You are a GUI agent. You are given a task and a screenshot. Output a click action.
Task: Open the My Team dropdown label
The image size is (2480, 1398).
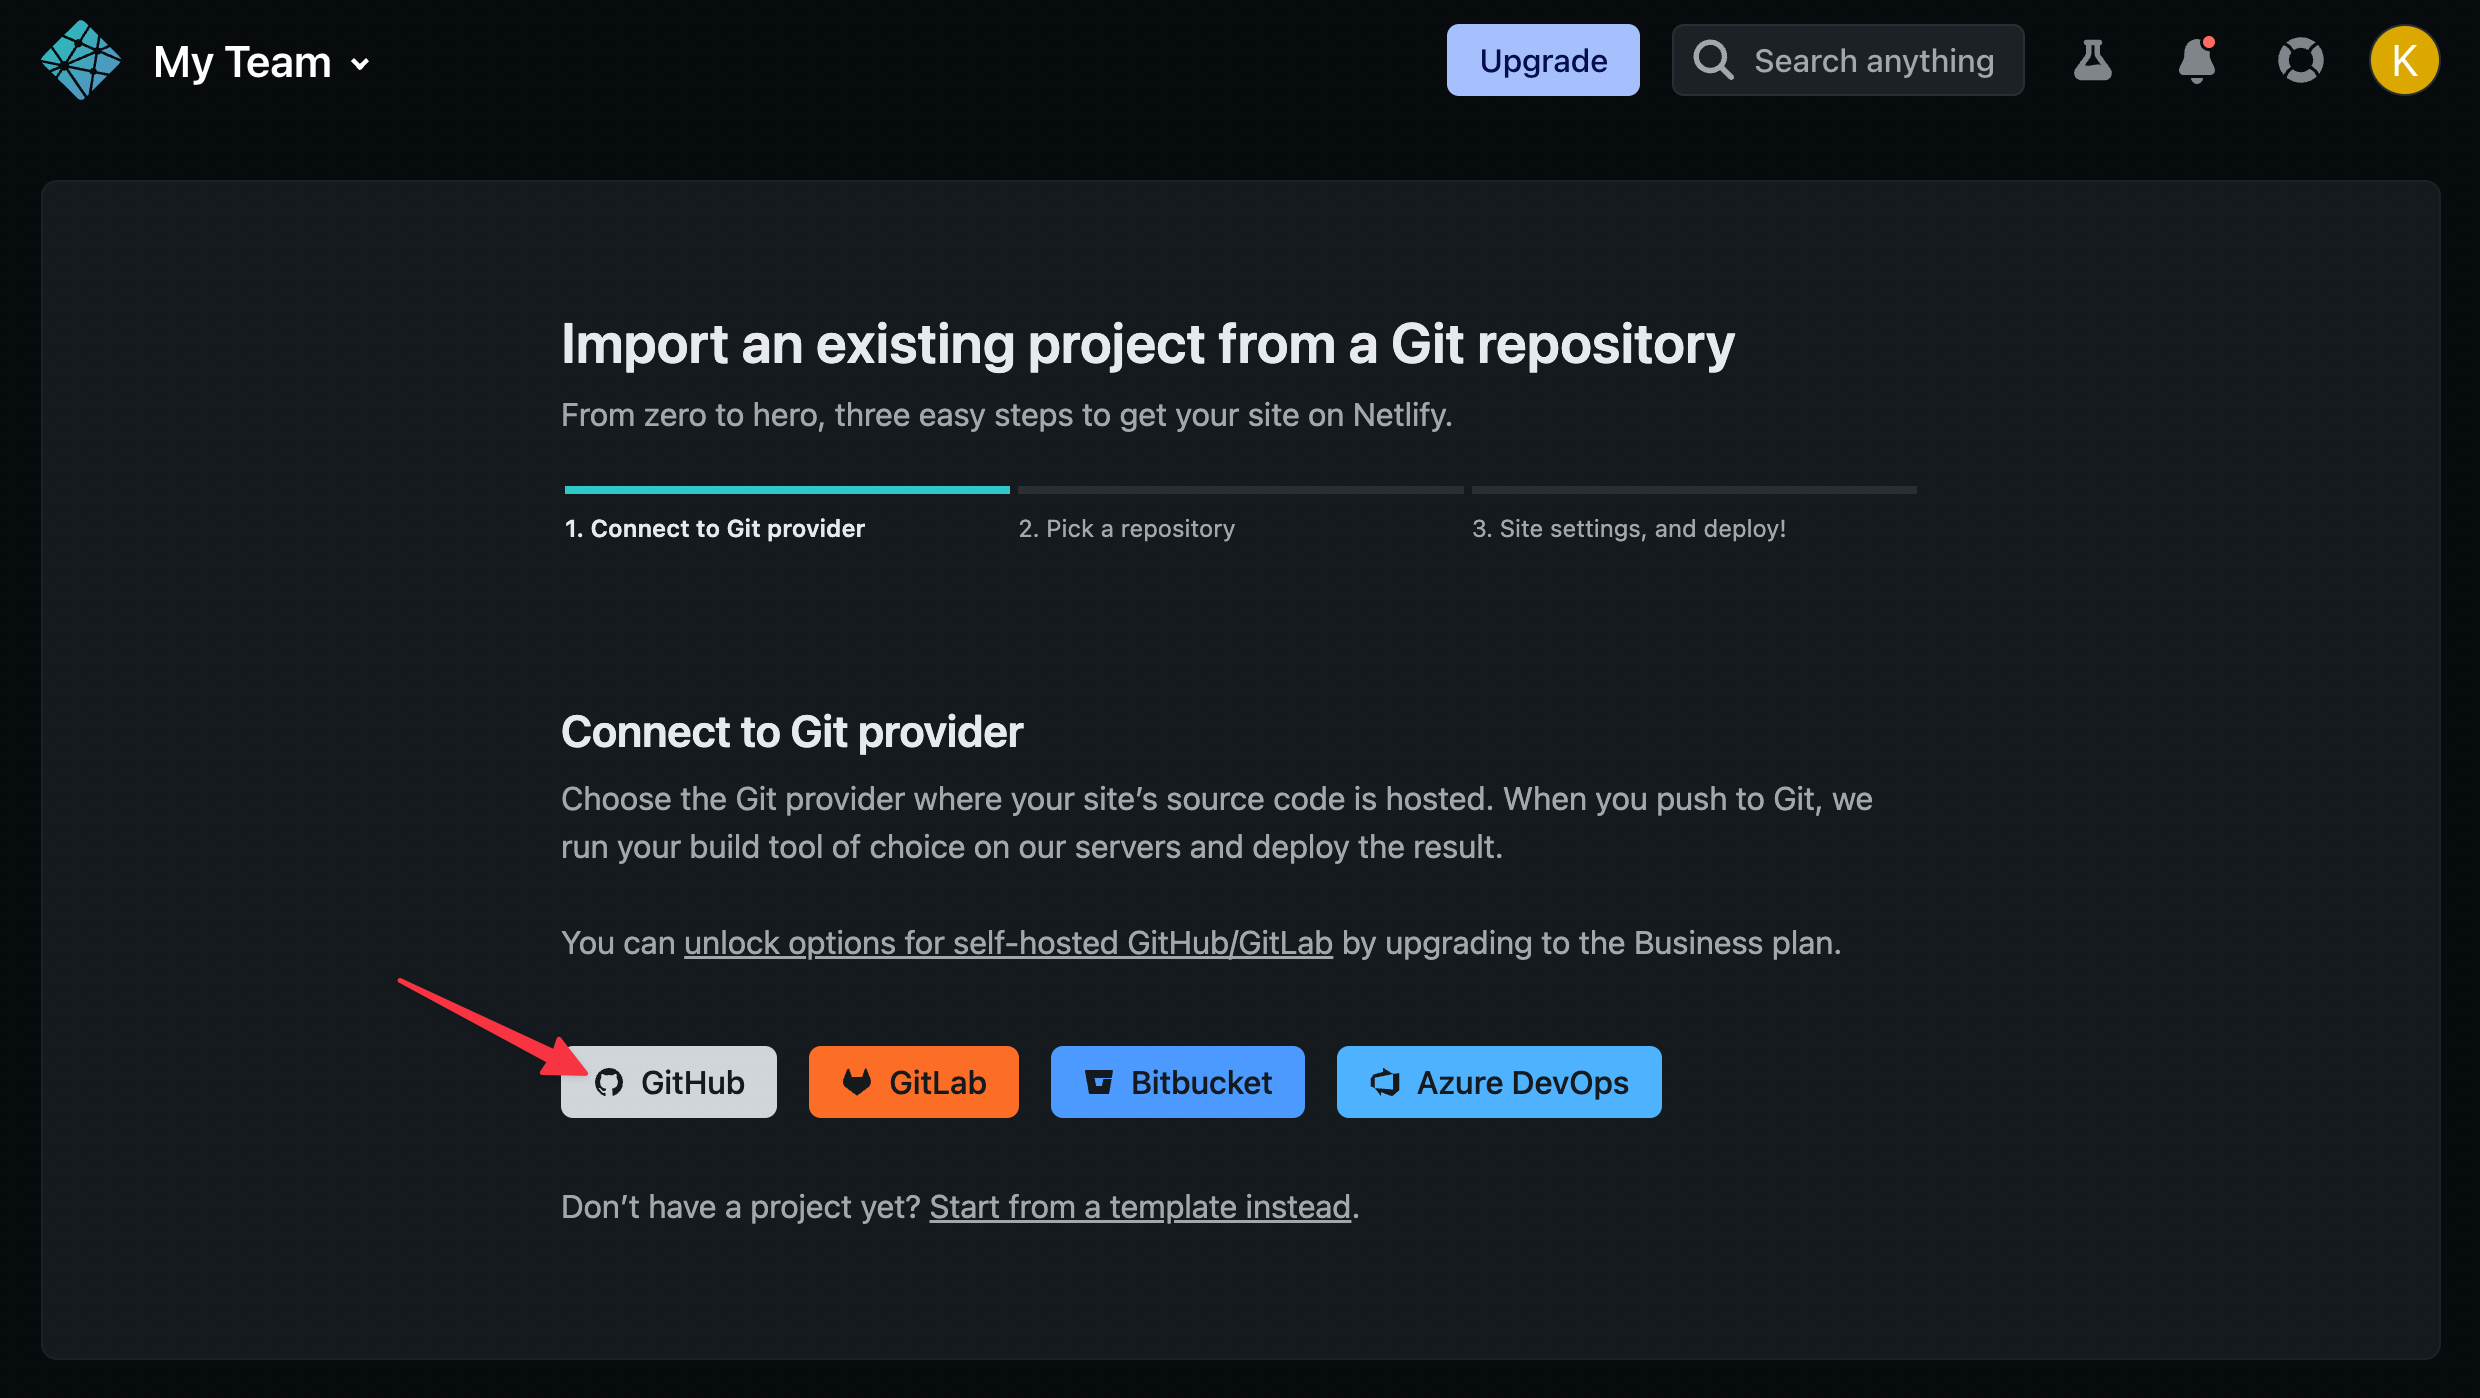pos(242,62)
